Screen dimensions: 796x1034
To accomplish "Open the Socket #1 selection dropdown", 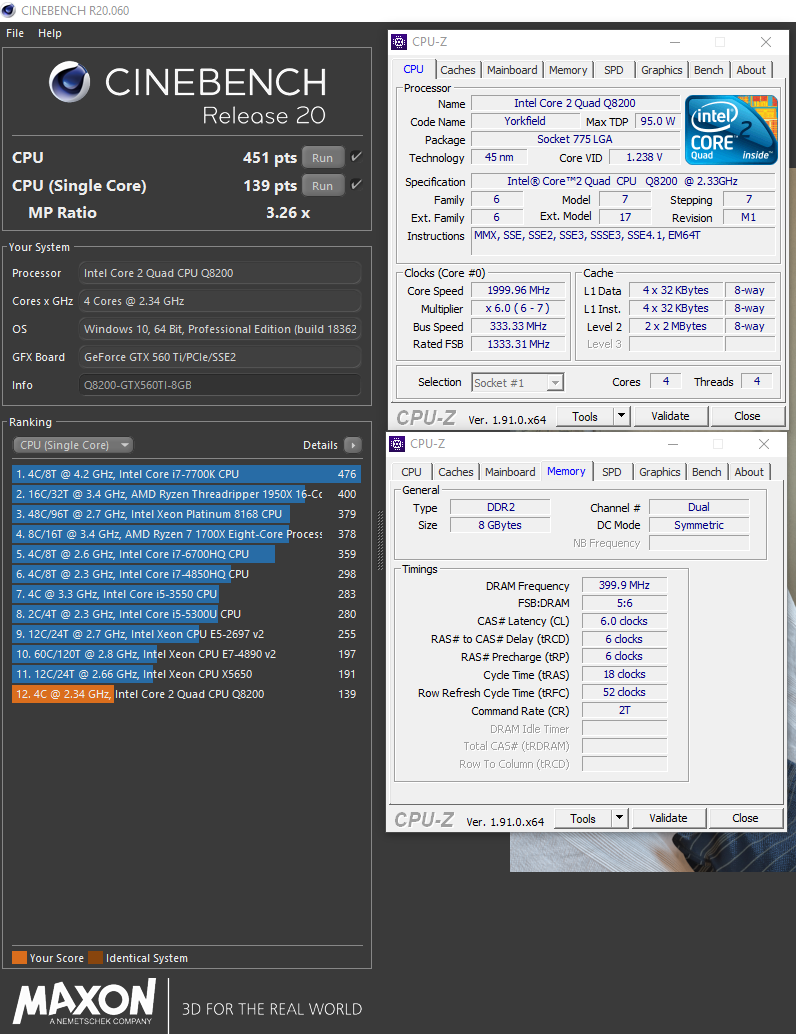I will (518, 382).
